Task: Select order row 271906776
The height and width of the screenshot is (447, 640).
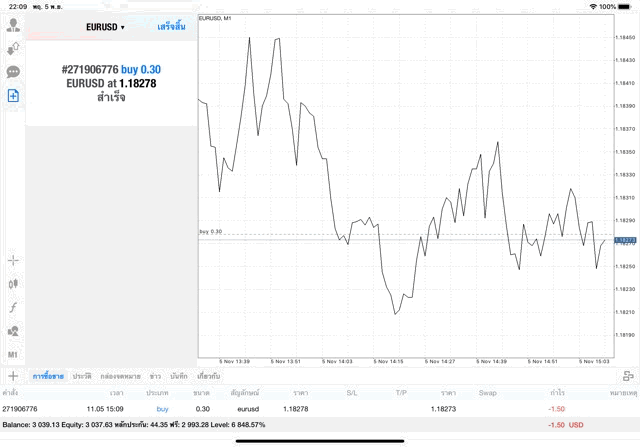Action: tap(320, 409)
